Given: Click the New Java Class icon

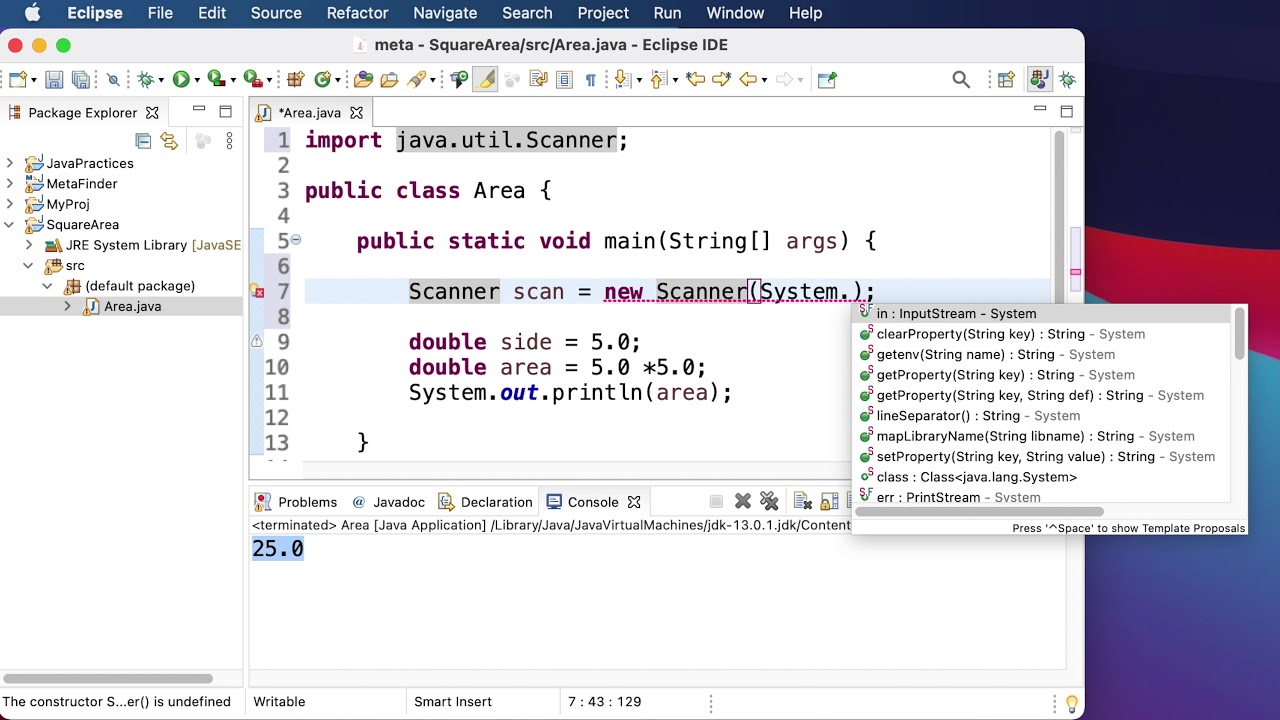Looking at the screenshot, I should (x=322, y=80).
